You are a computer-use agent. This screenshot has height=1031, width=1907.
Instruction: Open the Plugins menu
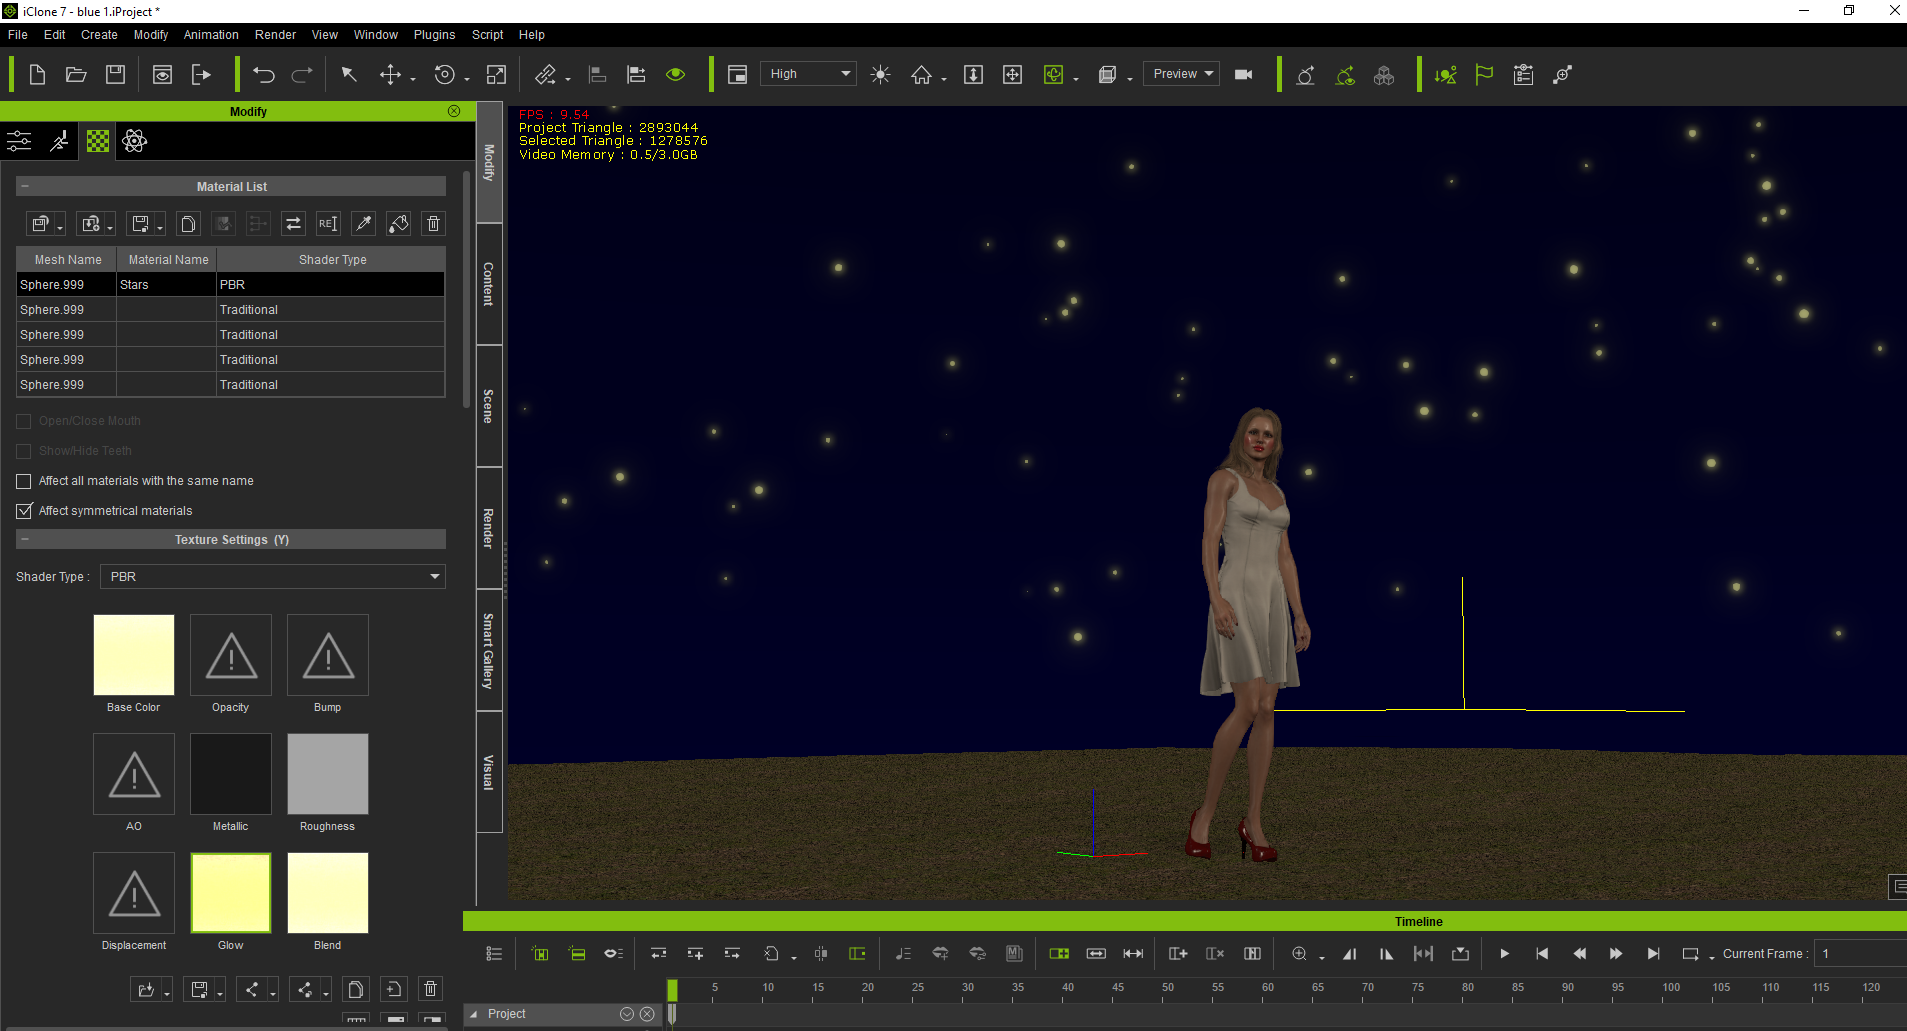click(434, 35)
